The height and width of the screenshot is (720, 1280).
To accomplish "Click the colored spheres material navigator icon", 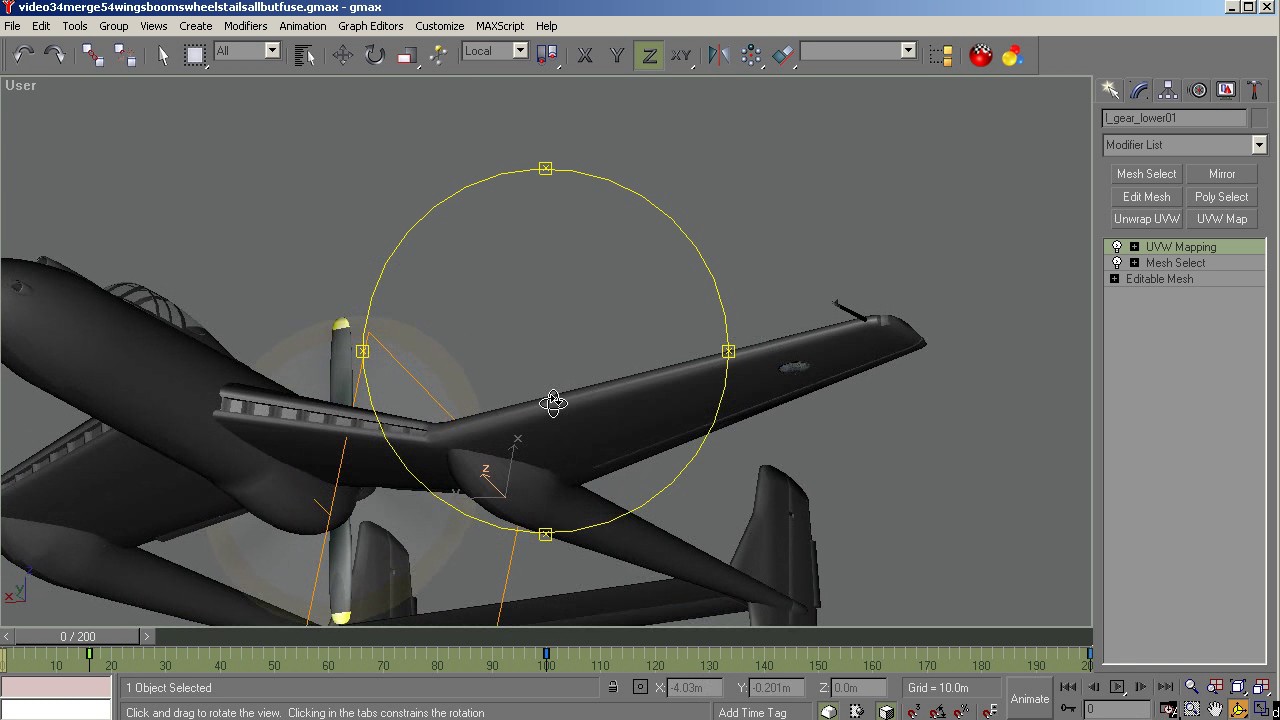I will pyautogui.click(x=1013, y=55).
